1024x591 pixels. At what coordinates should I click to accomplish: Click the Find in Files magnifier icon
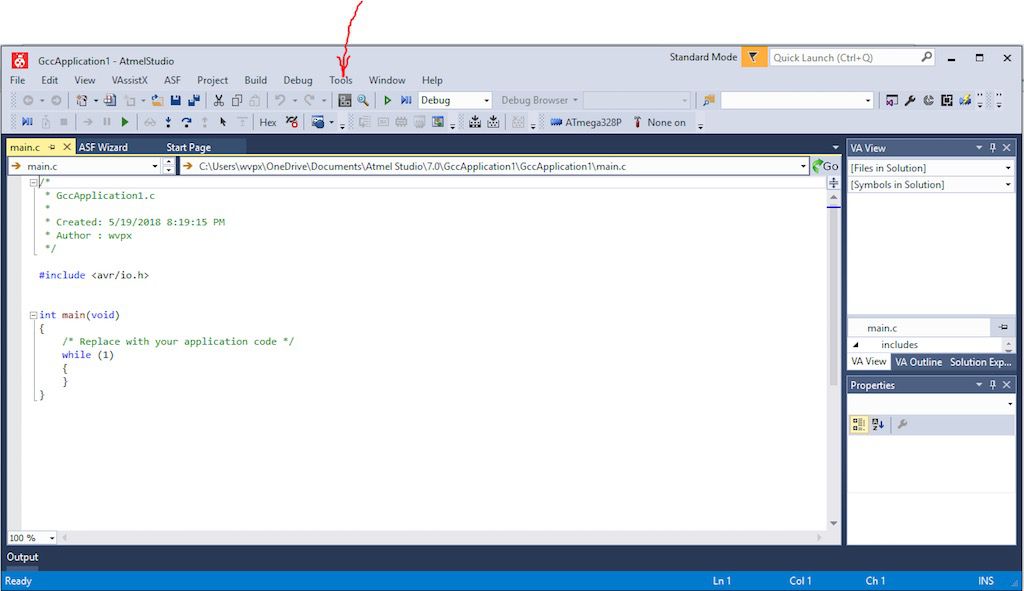pyautogui.click(x=363, y=101)
